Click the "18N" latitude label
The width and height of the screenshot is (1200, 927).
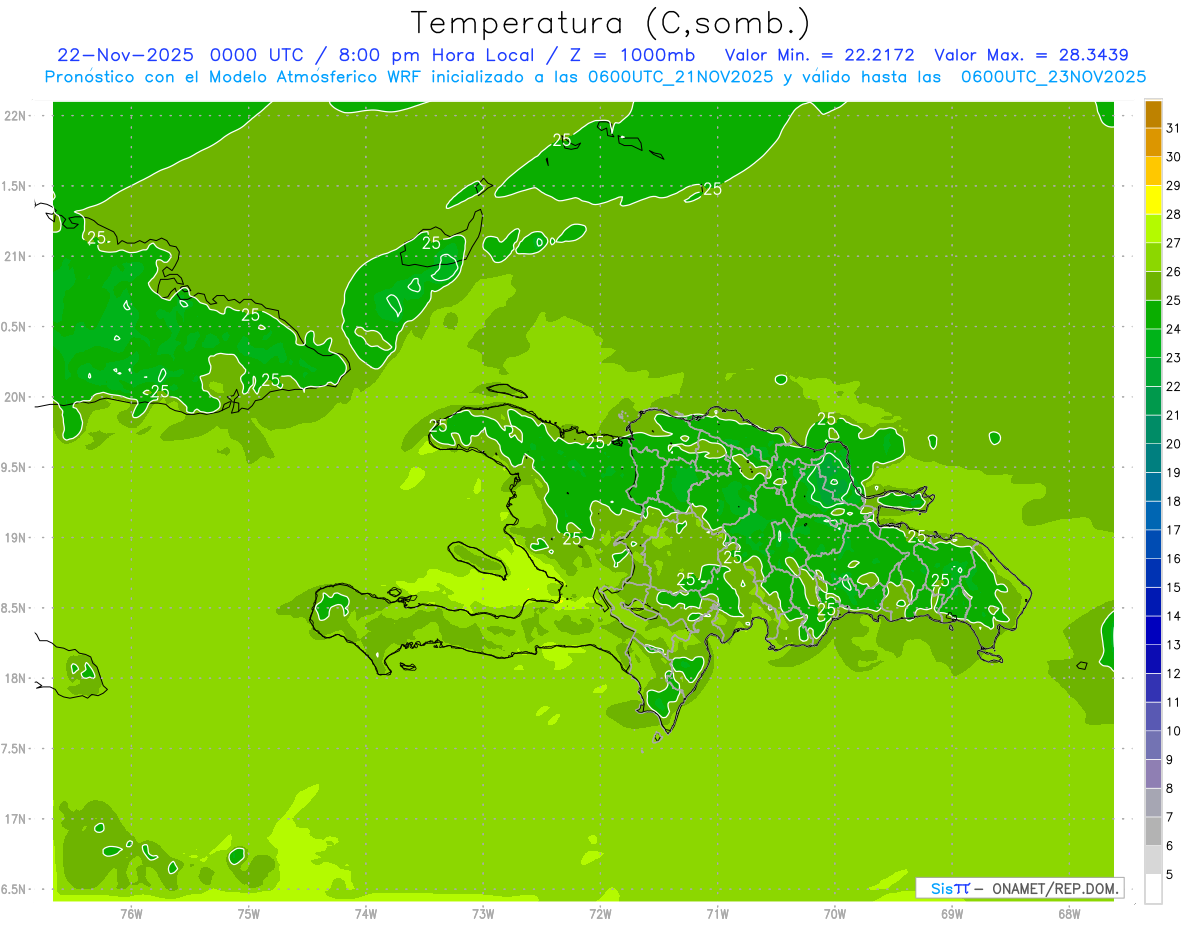[17, 679]
